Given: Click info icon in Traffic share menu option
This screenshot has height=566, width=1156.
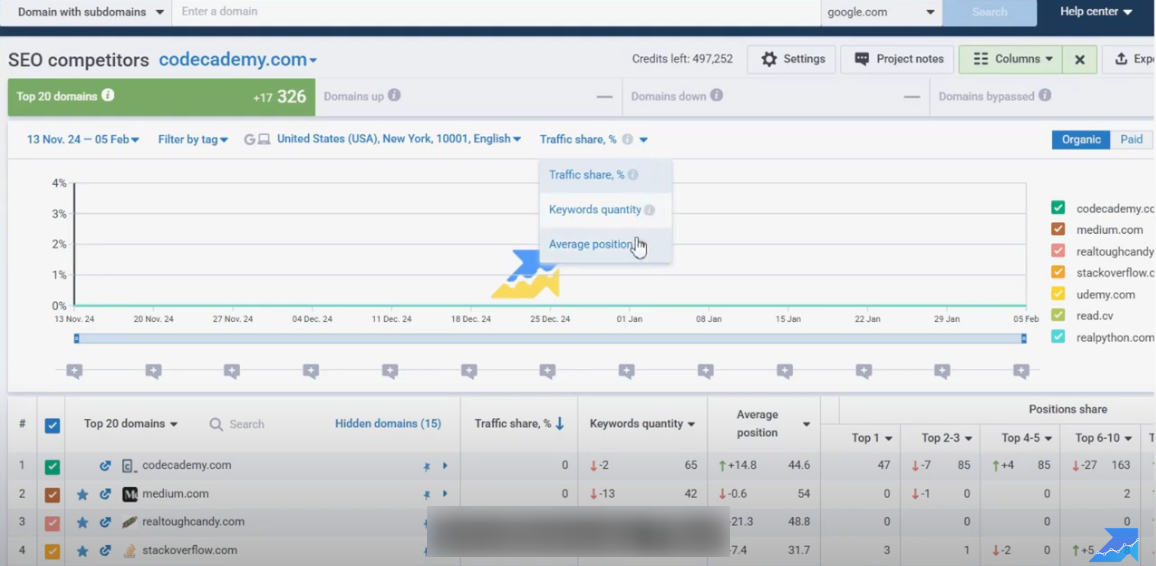Looking at the screenshot, I should click(x=633, y=175).
